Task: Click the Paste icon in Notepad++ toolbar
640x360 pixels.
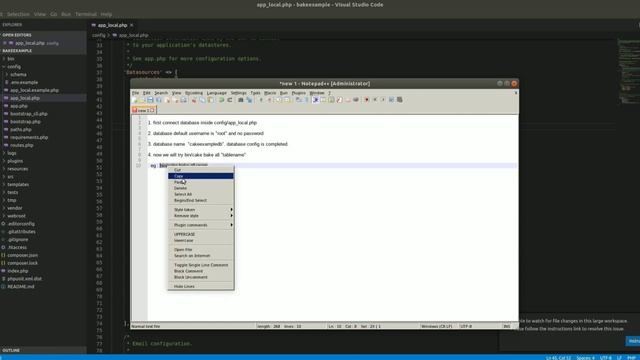Action: tap(210, 100)
